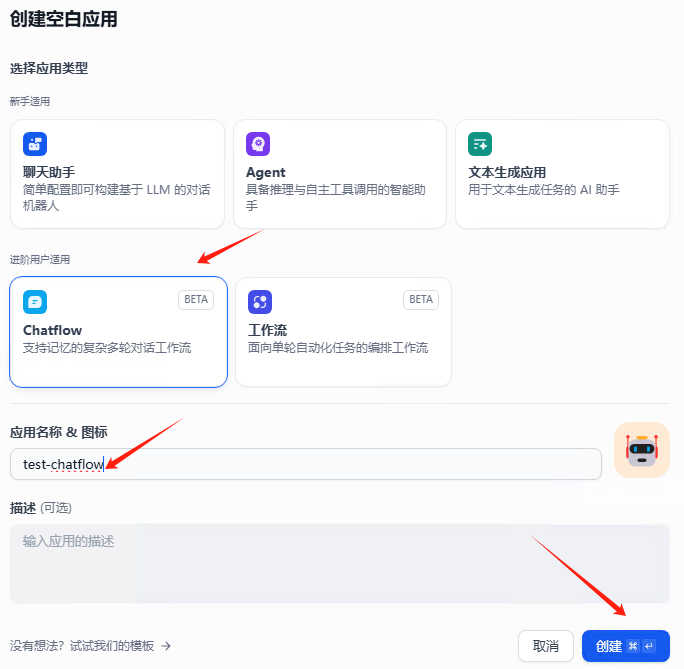Screen dimensions: 684x669
Task: Click the Enter key icon on 创建 button
Action: (650, 646)
